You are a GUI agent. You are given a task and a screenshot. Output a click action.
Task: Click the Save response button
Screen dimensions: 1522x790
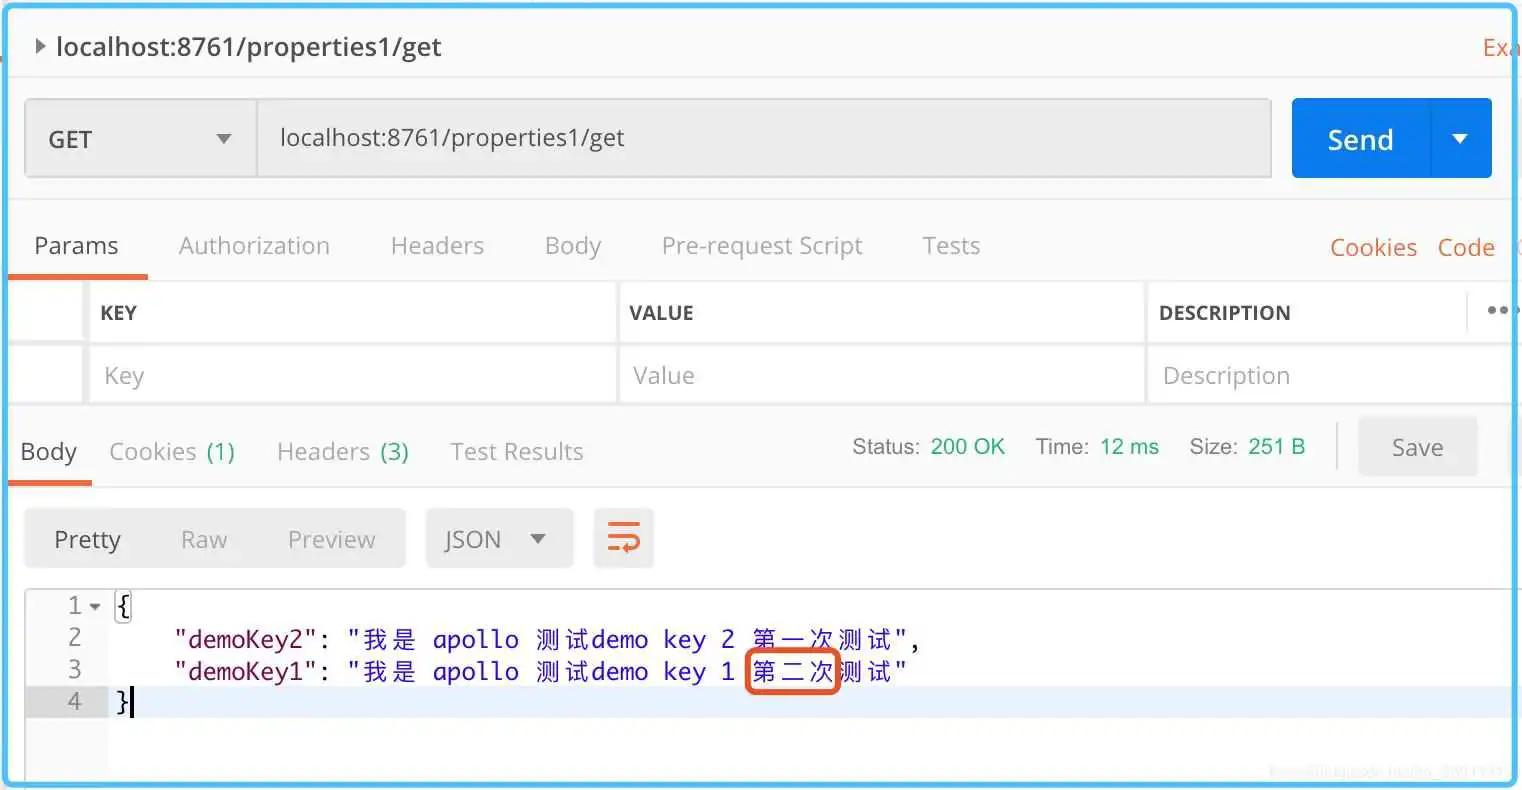point(1416,447)
